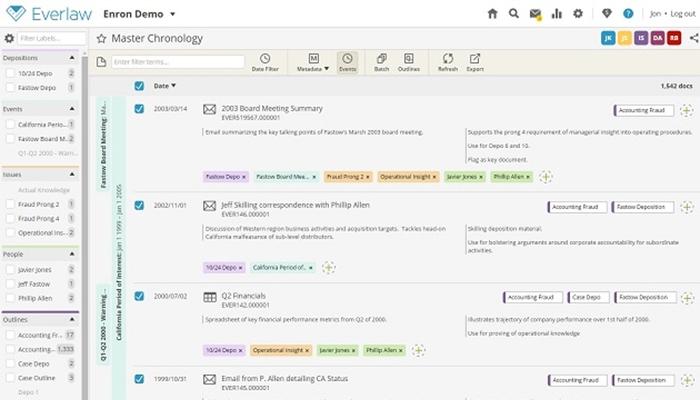Add outline to Q2 Financials entry

pos(688,298)
